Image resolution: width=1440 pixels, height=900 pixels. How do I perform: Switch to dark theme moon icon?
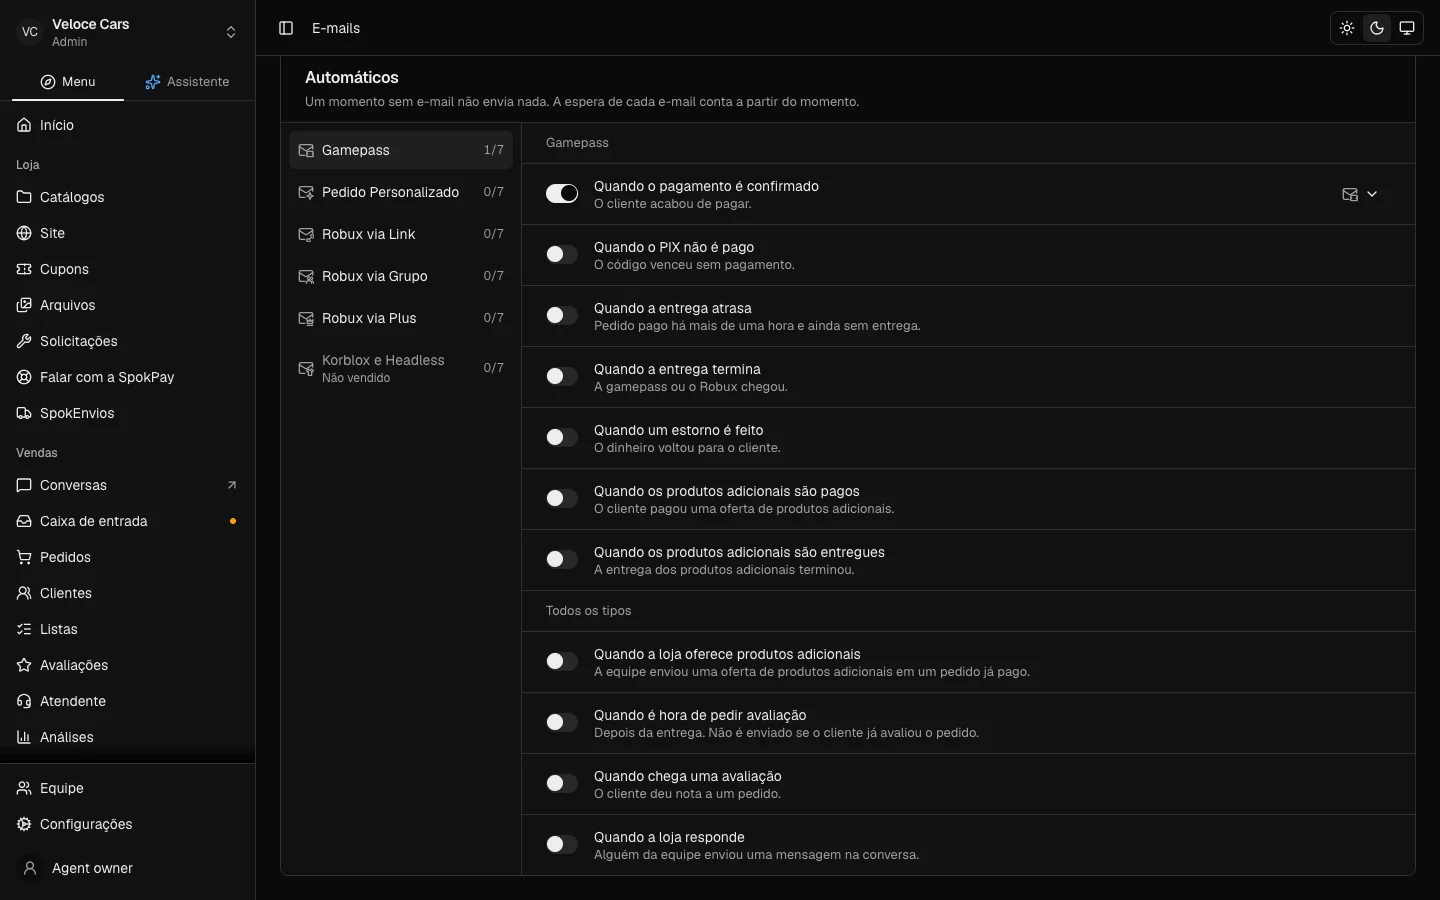[1377, 28]
